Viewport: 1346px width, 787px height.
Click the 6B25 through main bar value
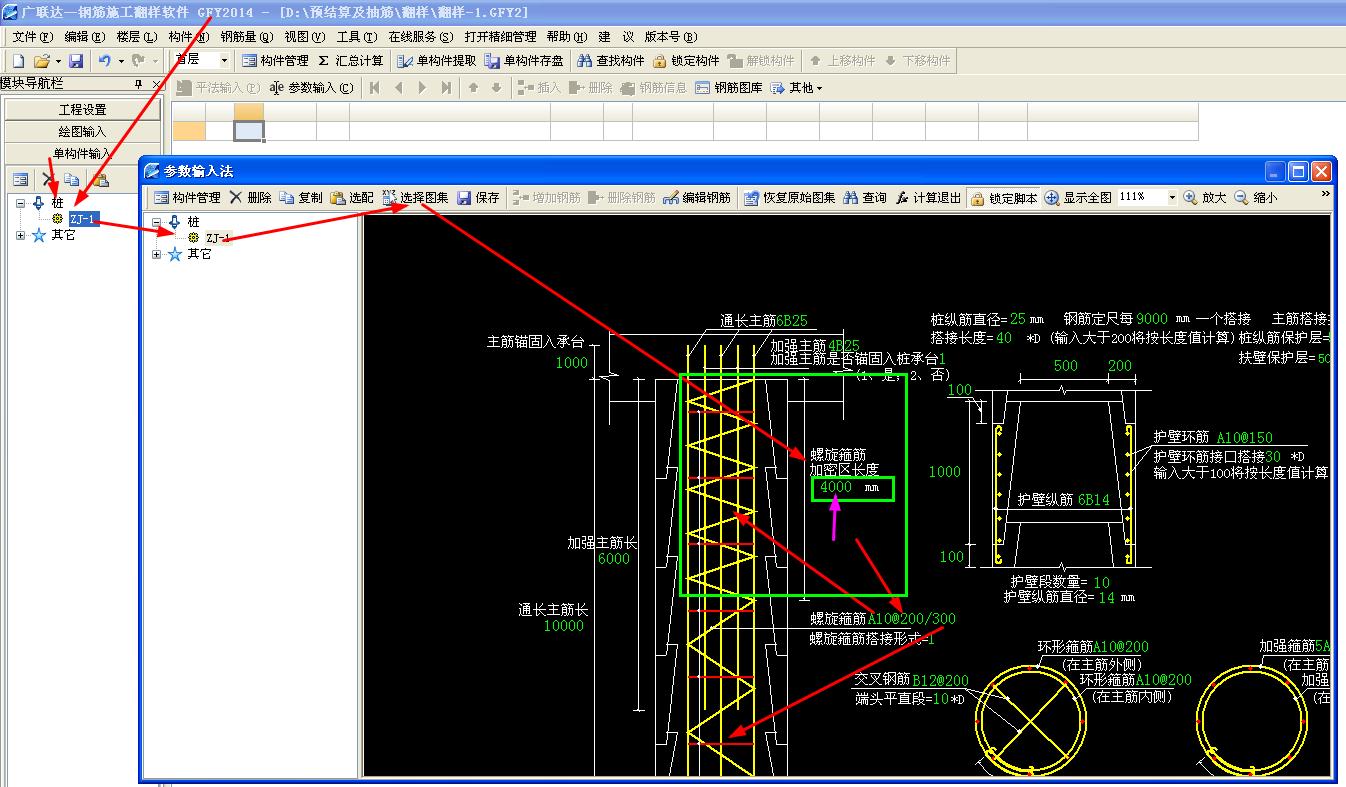pyautogui.click(x=792, y=321)
